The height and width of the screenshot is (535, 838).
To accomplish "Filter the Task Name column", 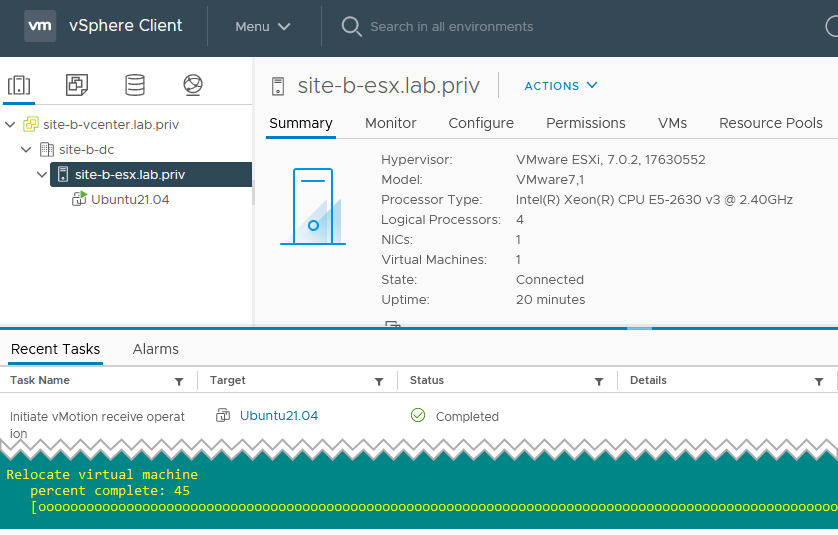I will [x=179, y=381].
